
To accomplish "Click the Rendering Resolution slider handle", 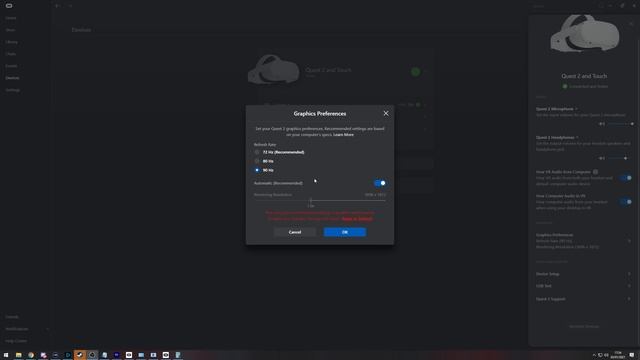I will [x=311, y=200].
